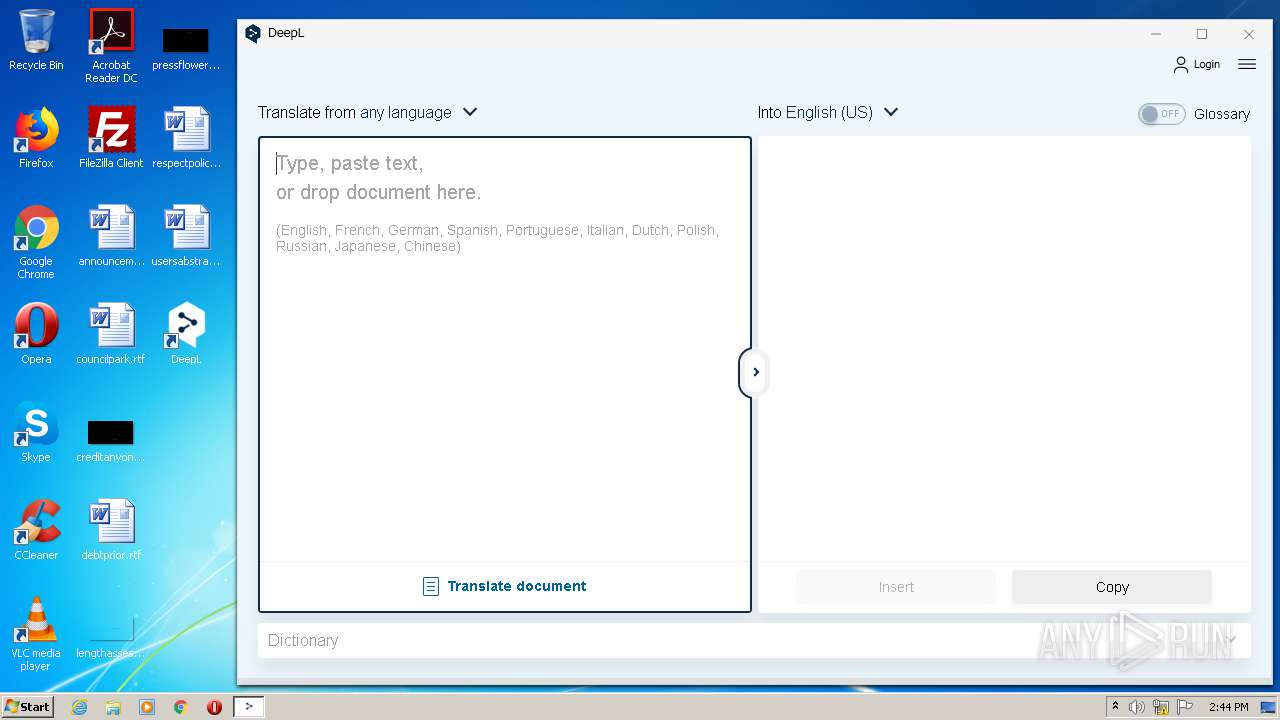
Task: Click the DeepL logo in title bar
Action: (x=253, y=33)
